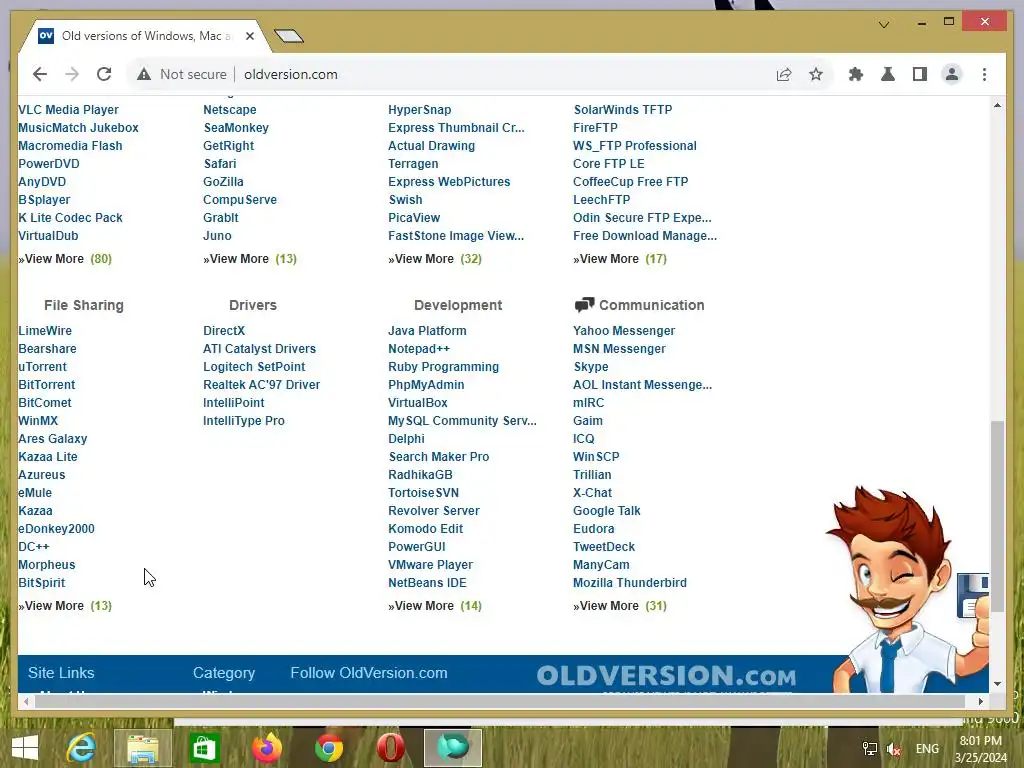Click the teal browser icon on taskbar

tap(453, 748)
